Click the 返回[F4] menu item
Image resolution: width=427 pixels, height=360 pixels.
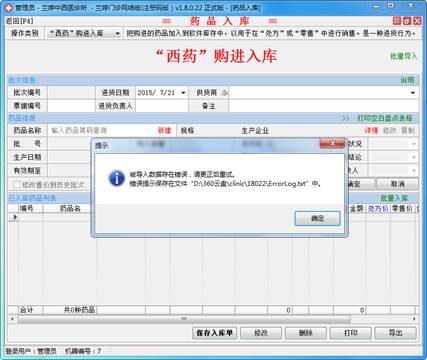tap(19, 21)
